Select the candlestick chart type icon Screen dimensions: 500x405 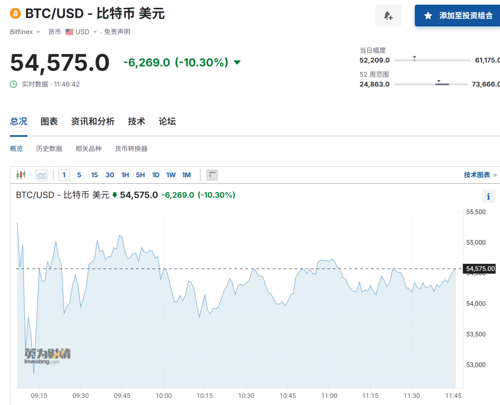21,175
